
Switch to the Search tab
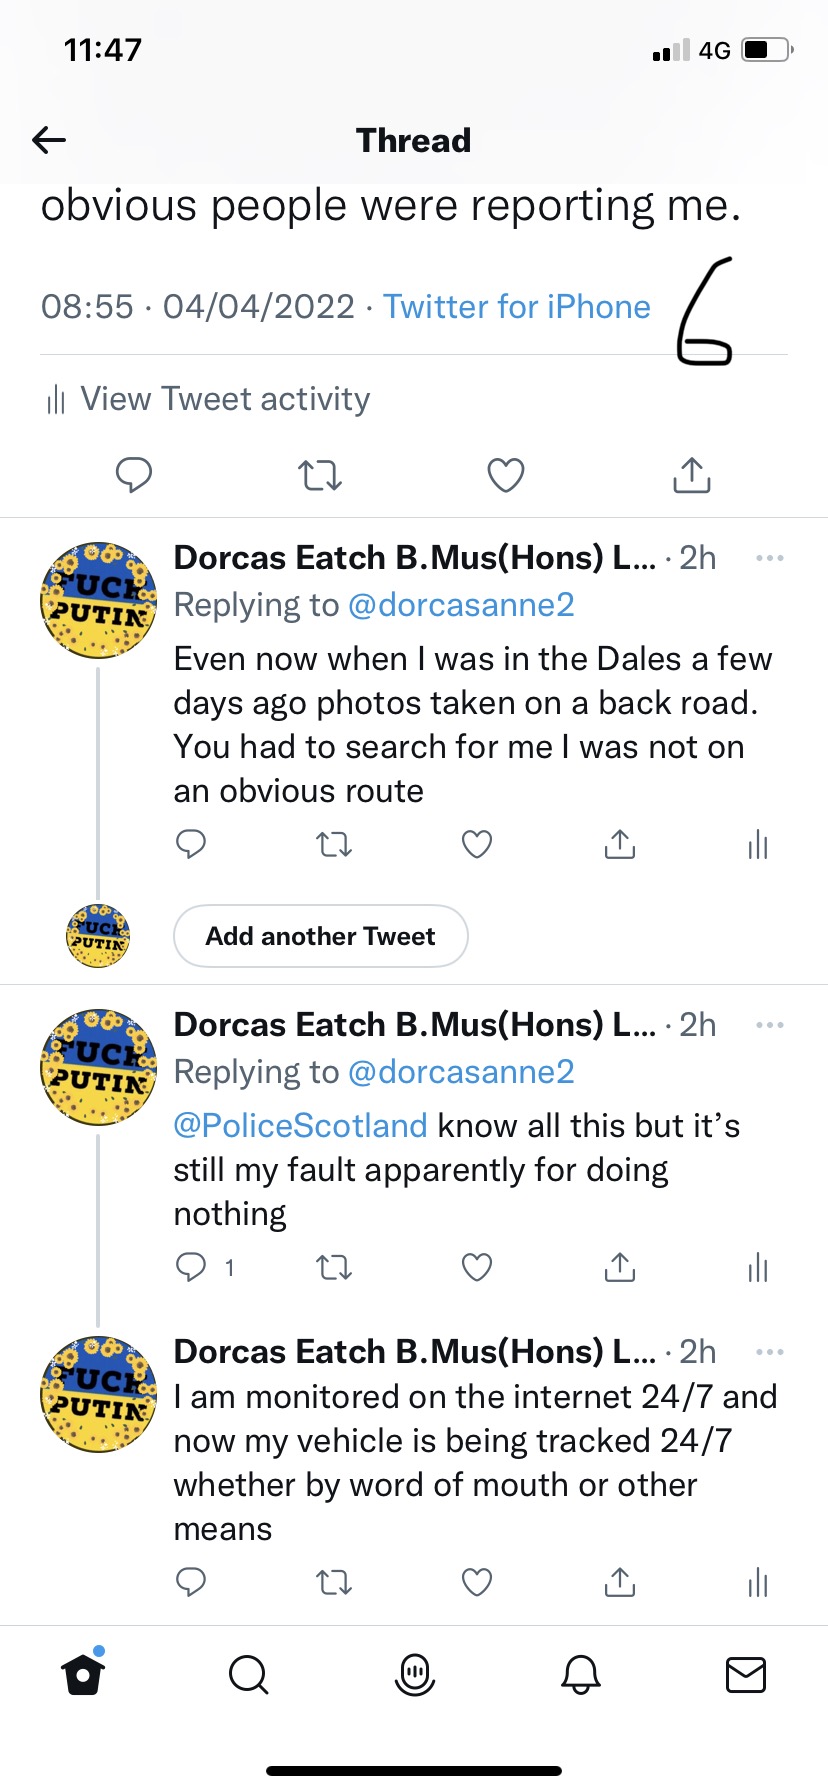[x=248, y=1674]
